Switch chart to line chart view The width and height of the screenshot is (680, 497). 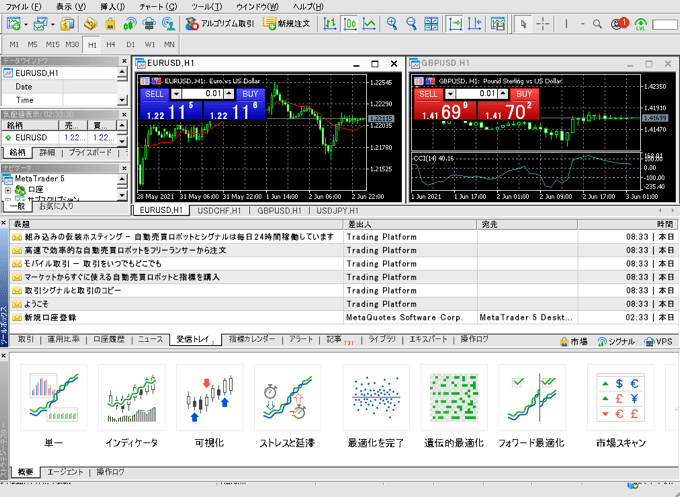point(369,24)
